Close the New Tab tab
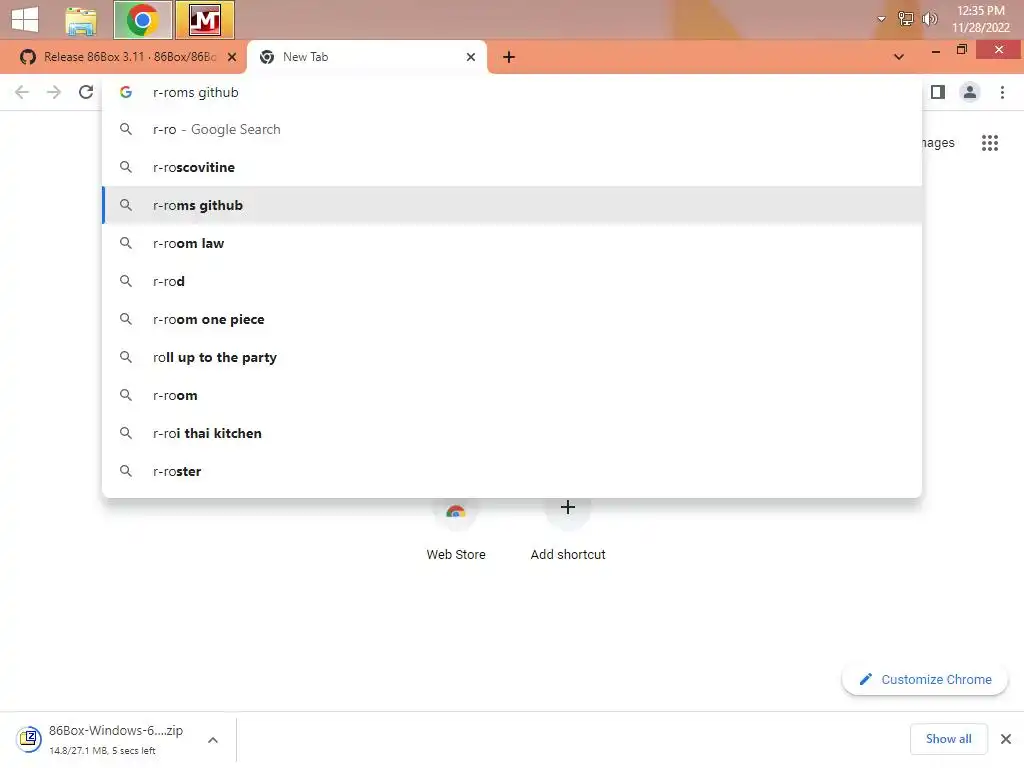The image size is (1024, 768). [x=471, y=57]
